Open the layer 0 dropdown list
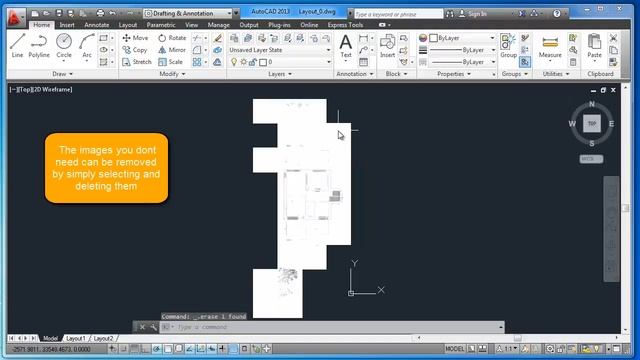 pos(280,62)
